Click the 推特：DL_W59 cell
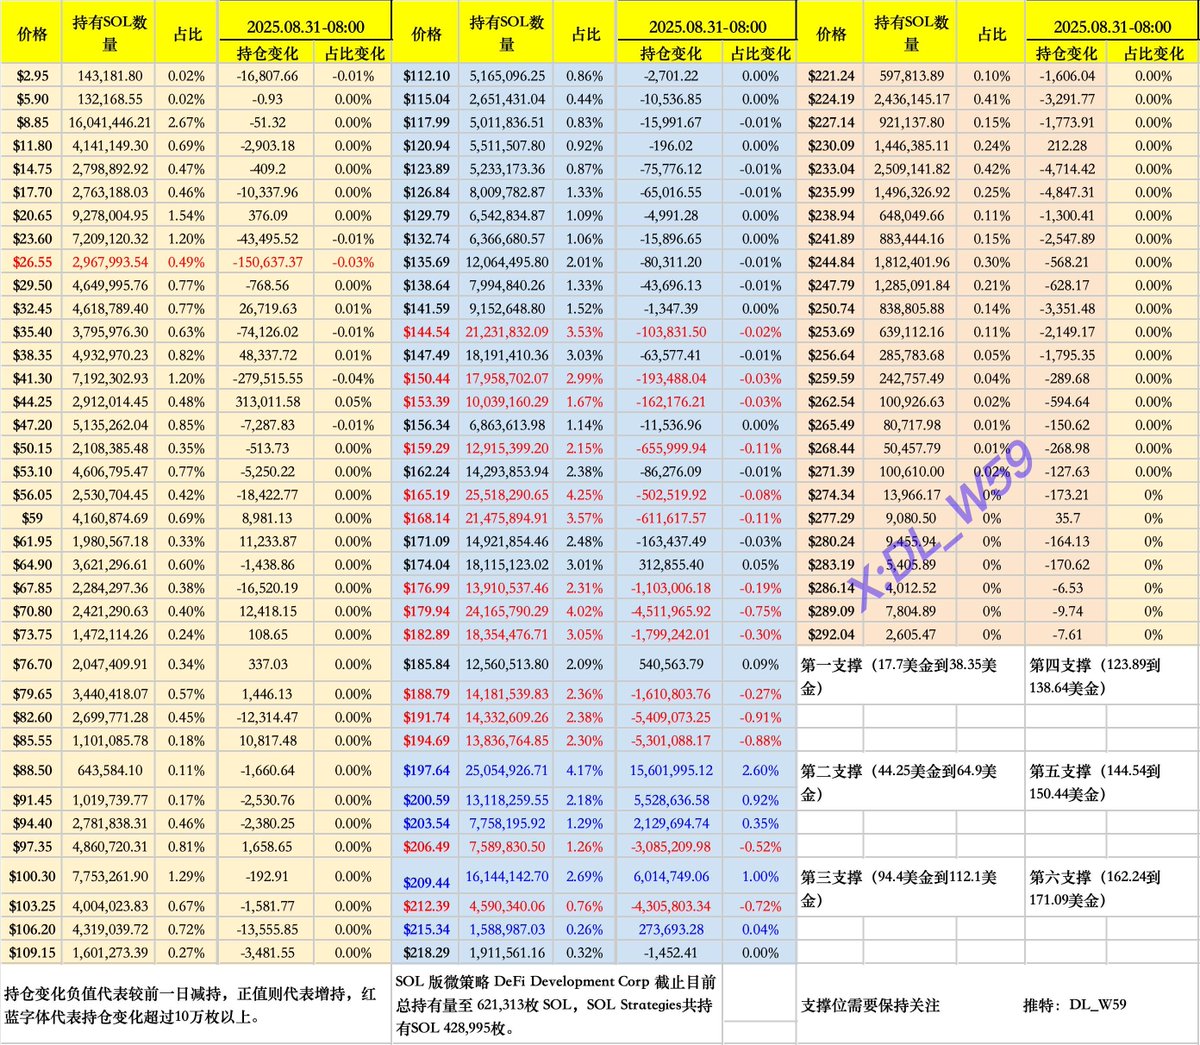The height and width of the screenshot is (1045, 1200). click(1074, 1004)
